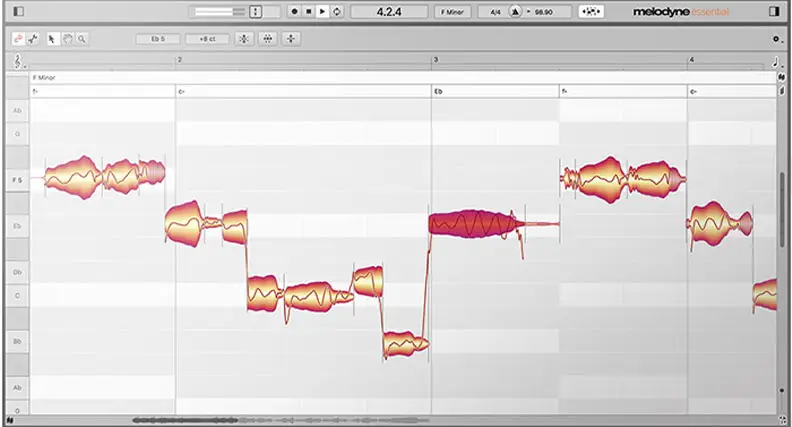Open the F Minor key selector in top bar
The image size is (792, 427).
click(452, 12)
